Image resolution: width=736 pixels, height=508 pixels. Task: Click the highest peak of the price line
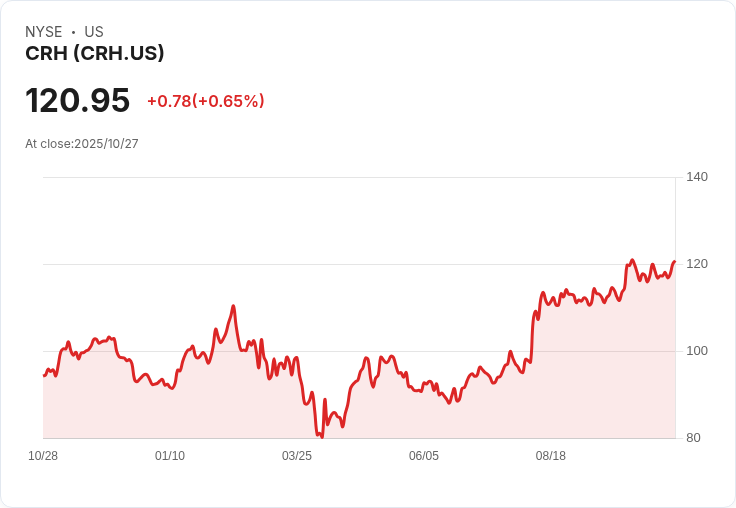coord(632,260)
